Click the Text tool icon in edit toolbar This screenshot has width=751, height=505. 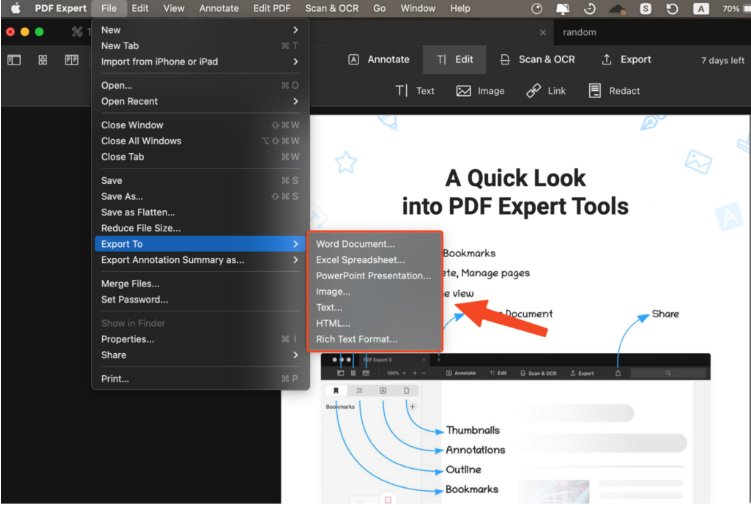coord(403,91)
